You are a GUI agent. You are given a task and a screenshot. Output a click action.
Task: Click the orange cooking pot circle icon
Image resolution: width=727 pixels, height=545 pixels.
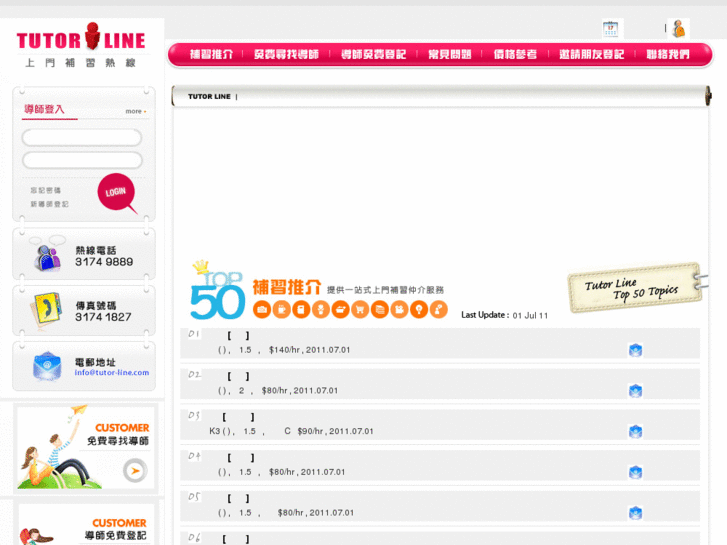[340, 309]
